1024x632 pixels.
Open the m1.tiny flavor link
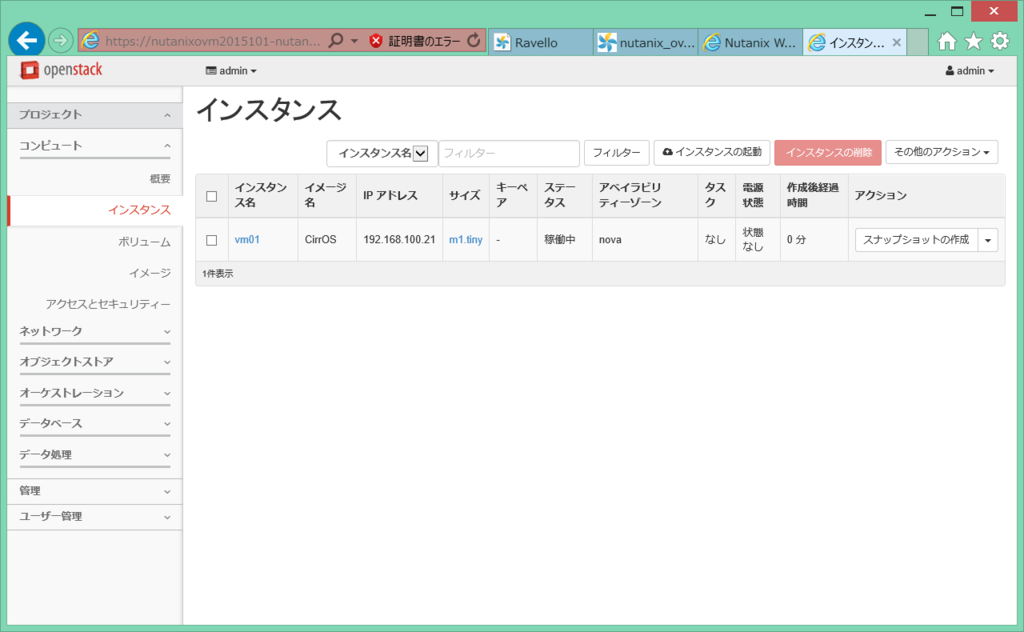tap(466, 240)
